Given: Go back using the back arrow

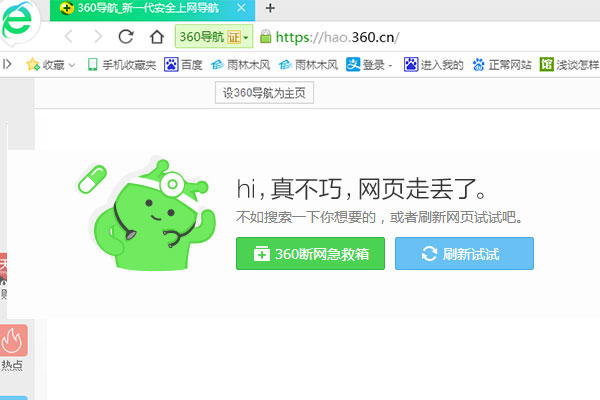Looking at the screenshot, I should [69, 38].
